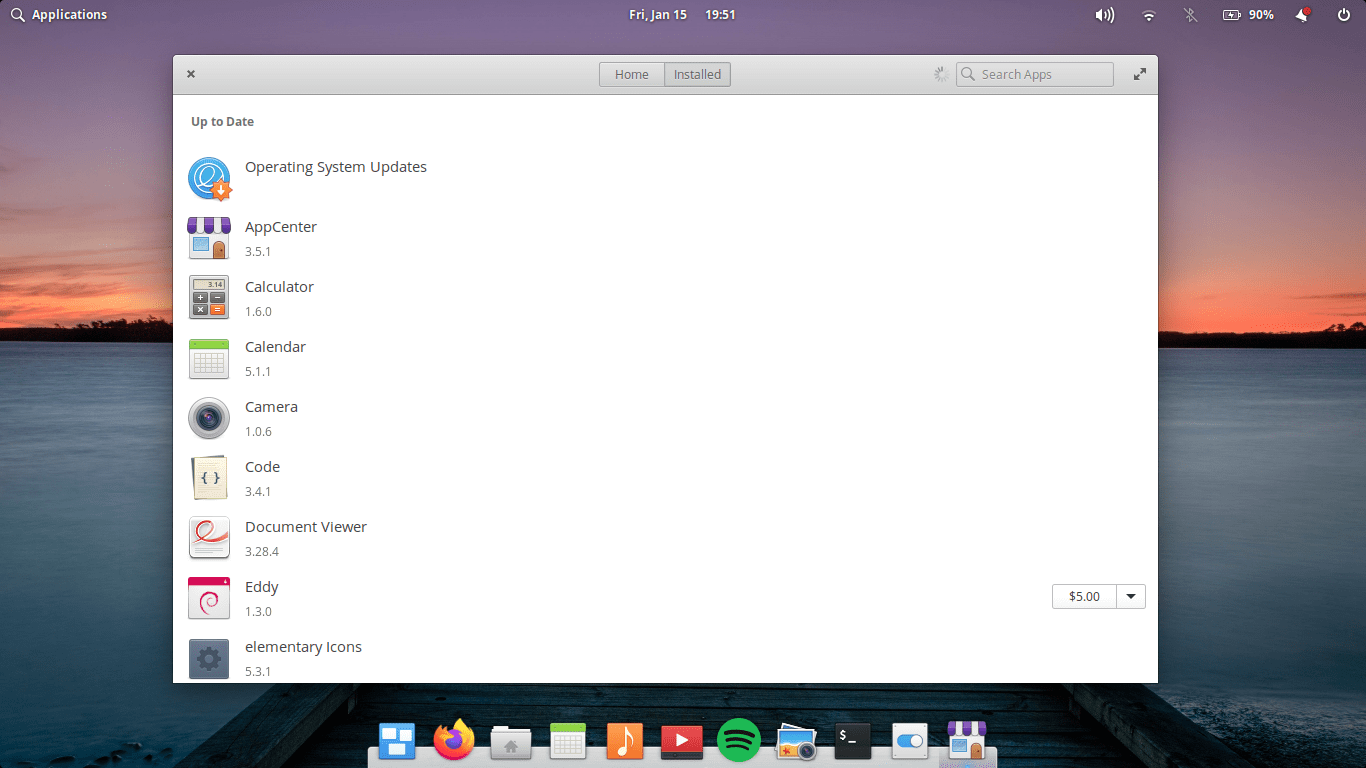Image resolution: width=1366 pixels, height=768 pixels.
Task: Open the Calendar icon in the dock
Action: [x=568, y=741]
